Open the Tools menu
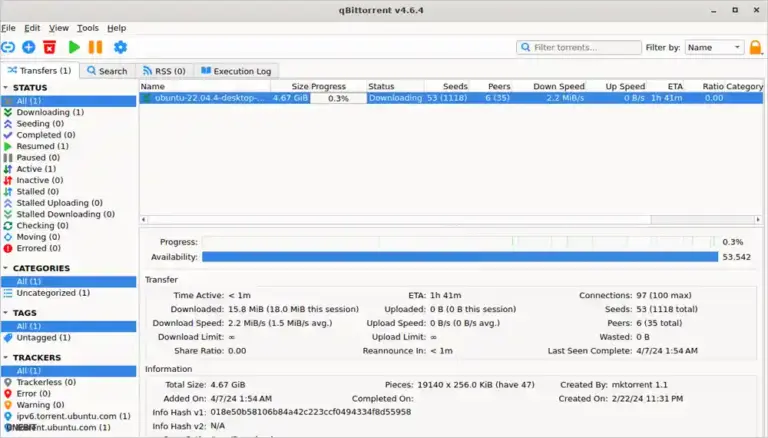 coord(88,28)
